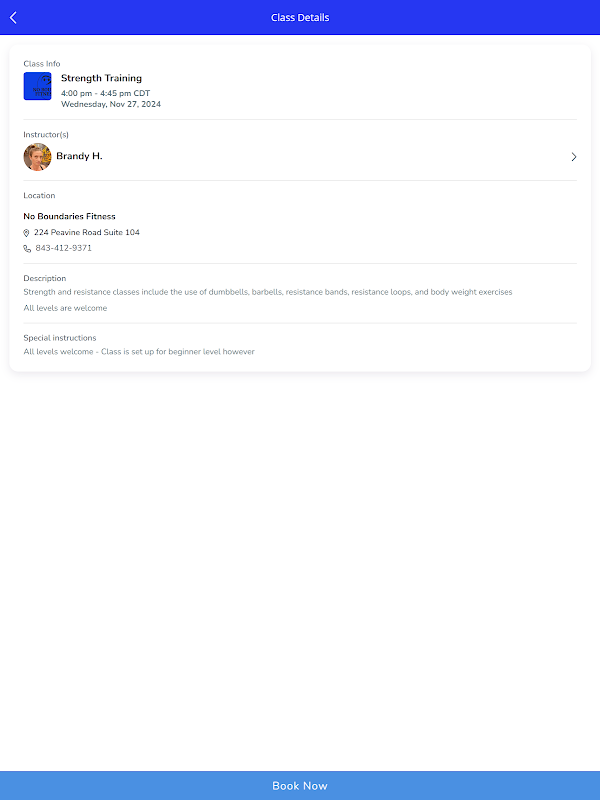Click the beginner level special instructions text

(139, 352)
